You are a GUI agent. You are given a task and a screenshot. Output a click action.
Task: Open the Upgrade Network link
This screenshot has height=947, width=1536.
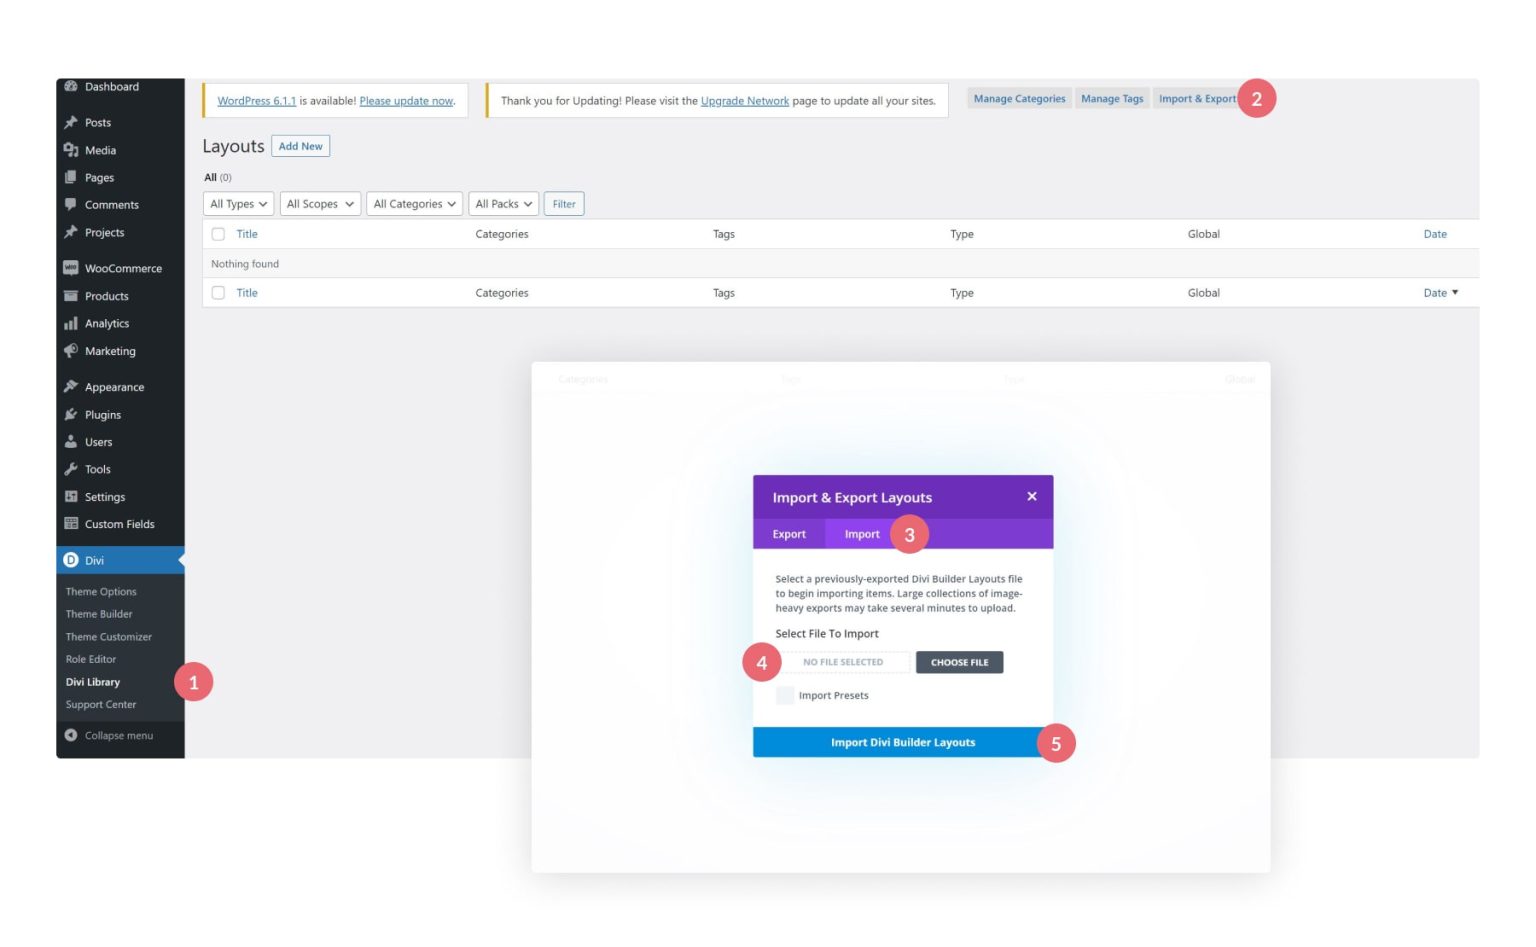746,100
